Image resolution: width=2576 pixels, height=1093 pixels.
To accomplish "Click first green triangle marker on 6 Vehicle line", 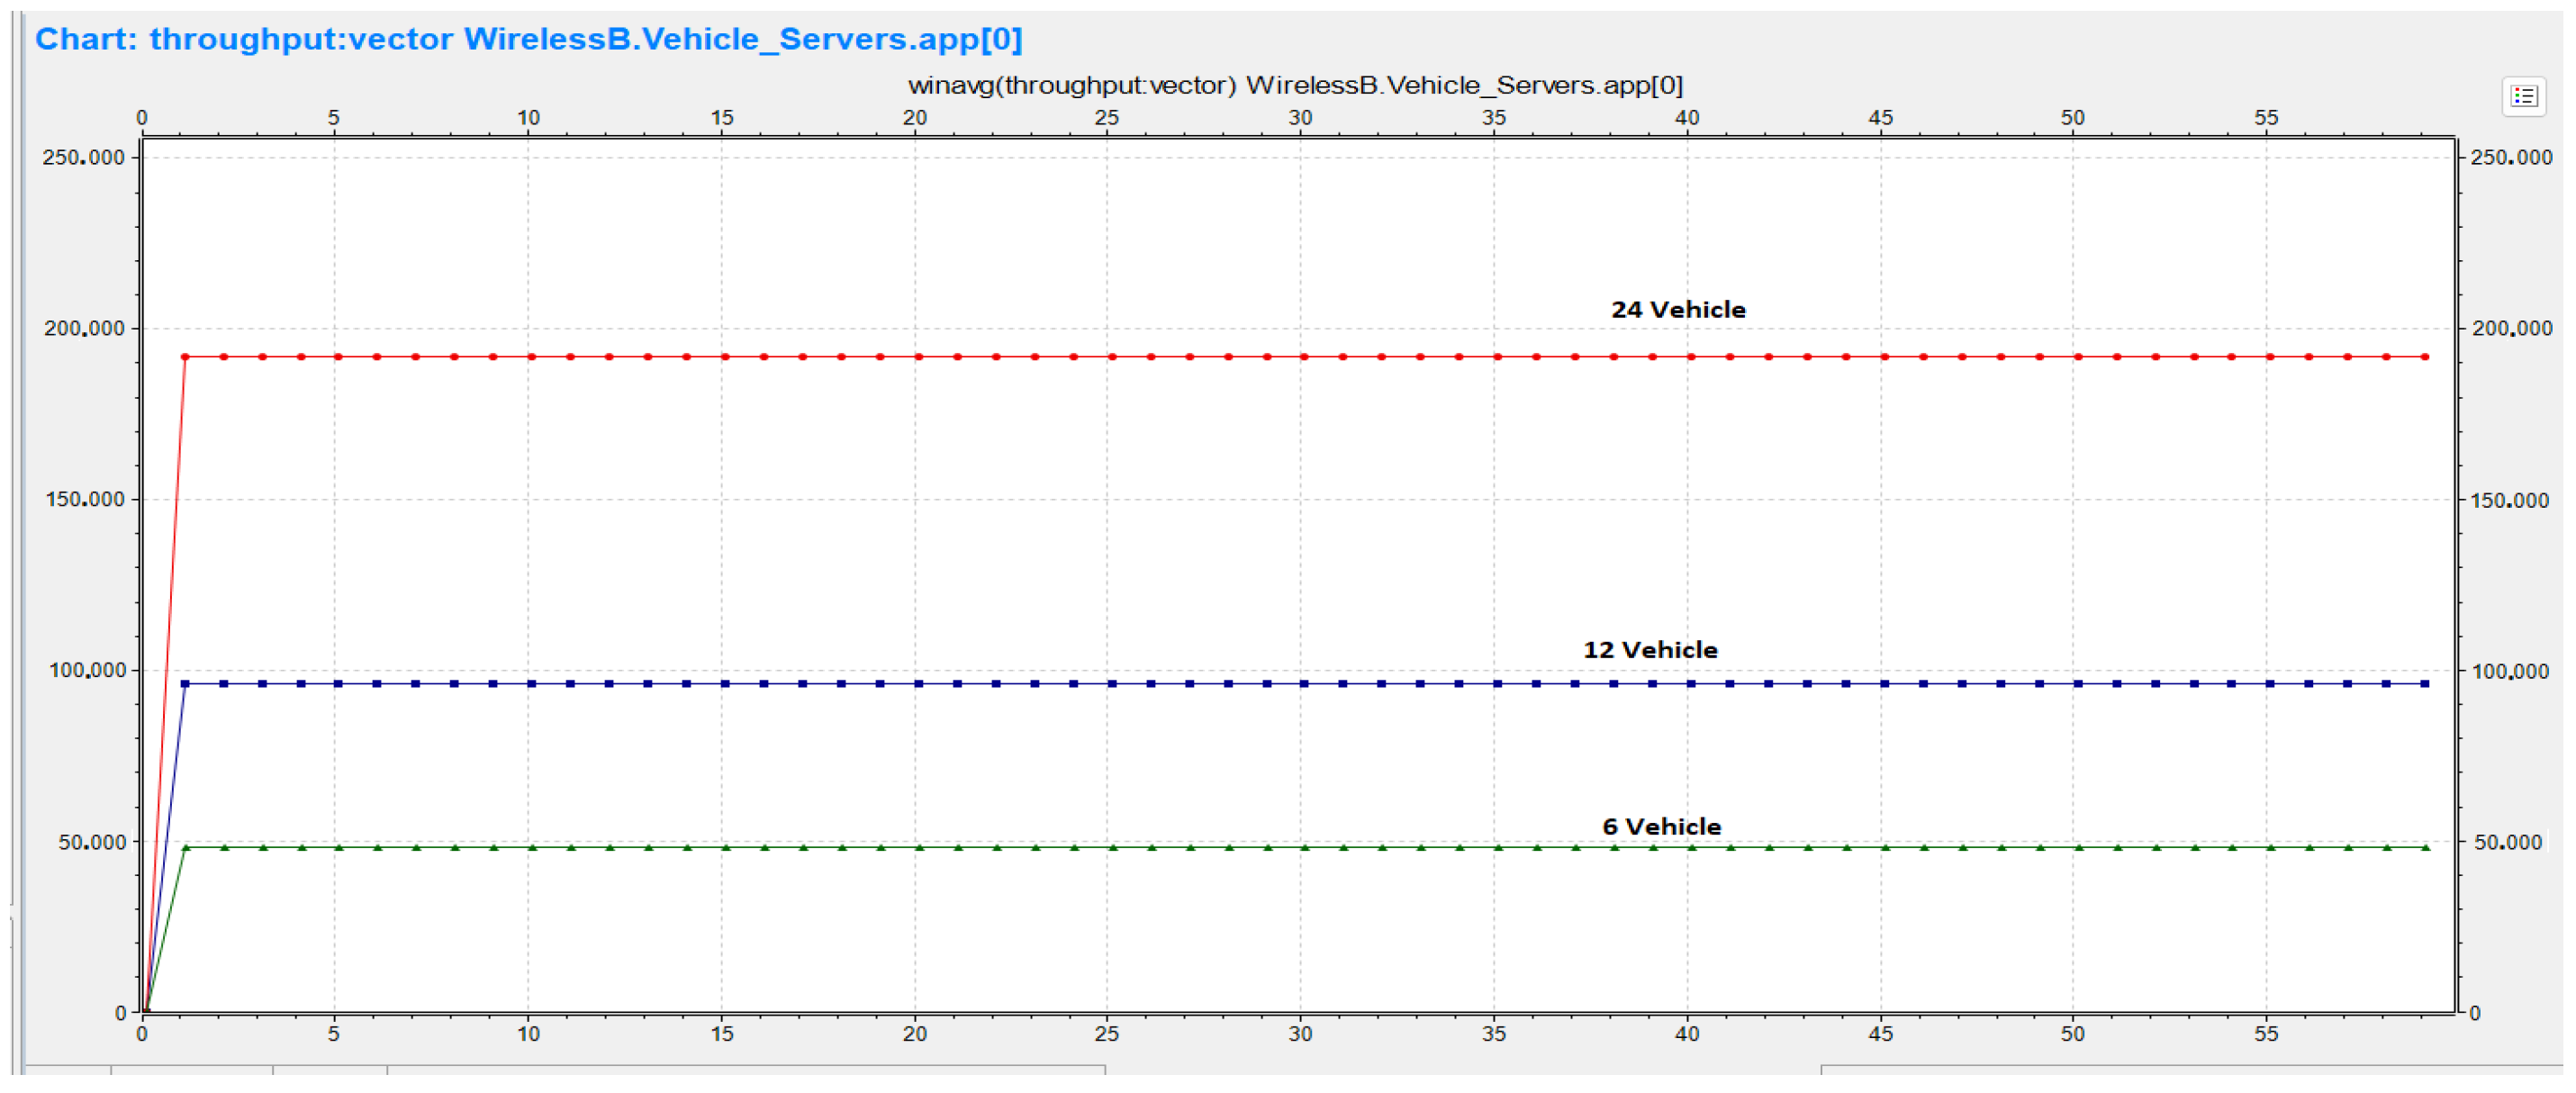I will (x=185, y=848).
